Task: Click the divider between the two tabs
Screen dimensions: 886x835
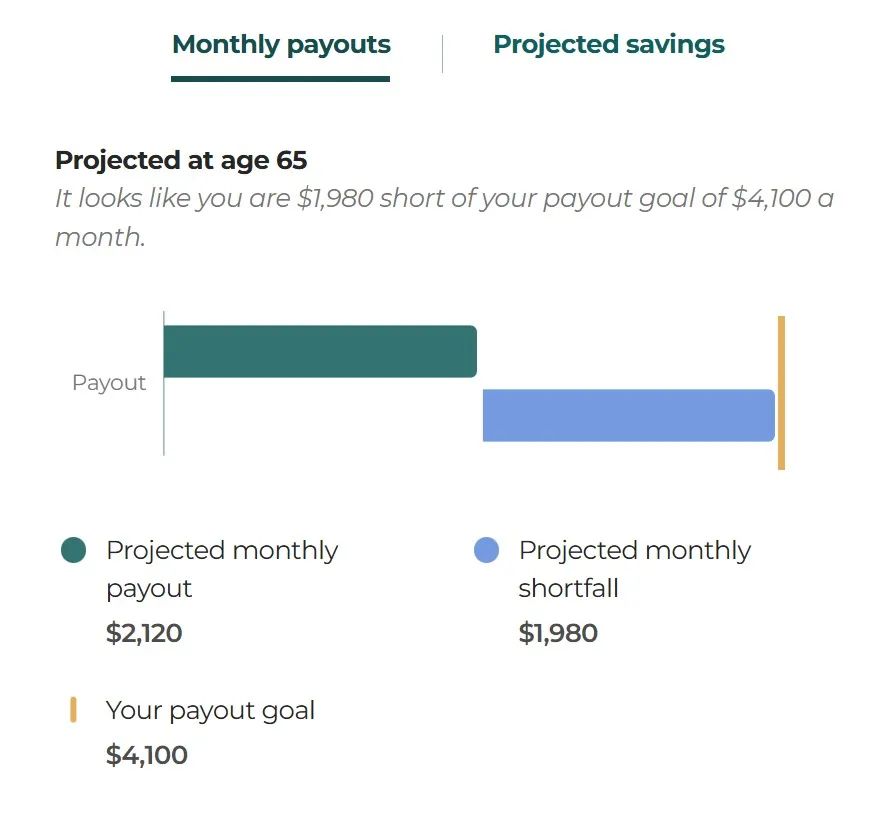Action: [x=442, y=54]
